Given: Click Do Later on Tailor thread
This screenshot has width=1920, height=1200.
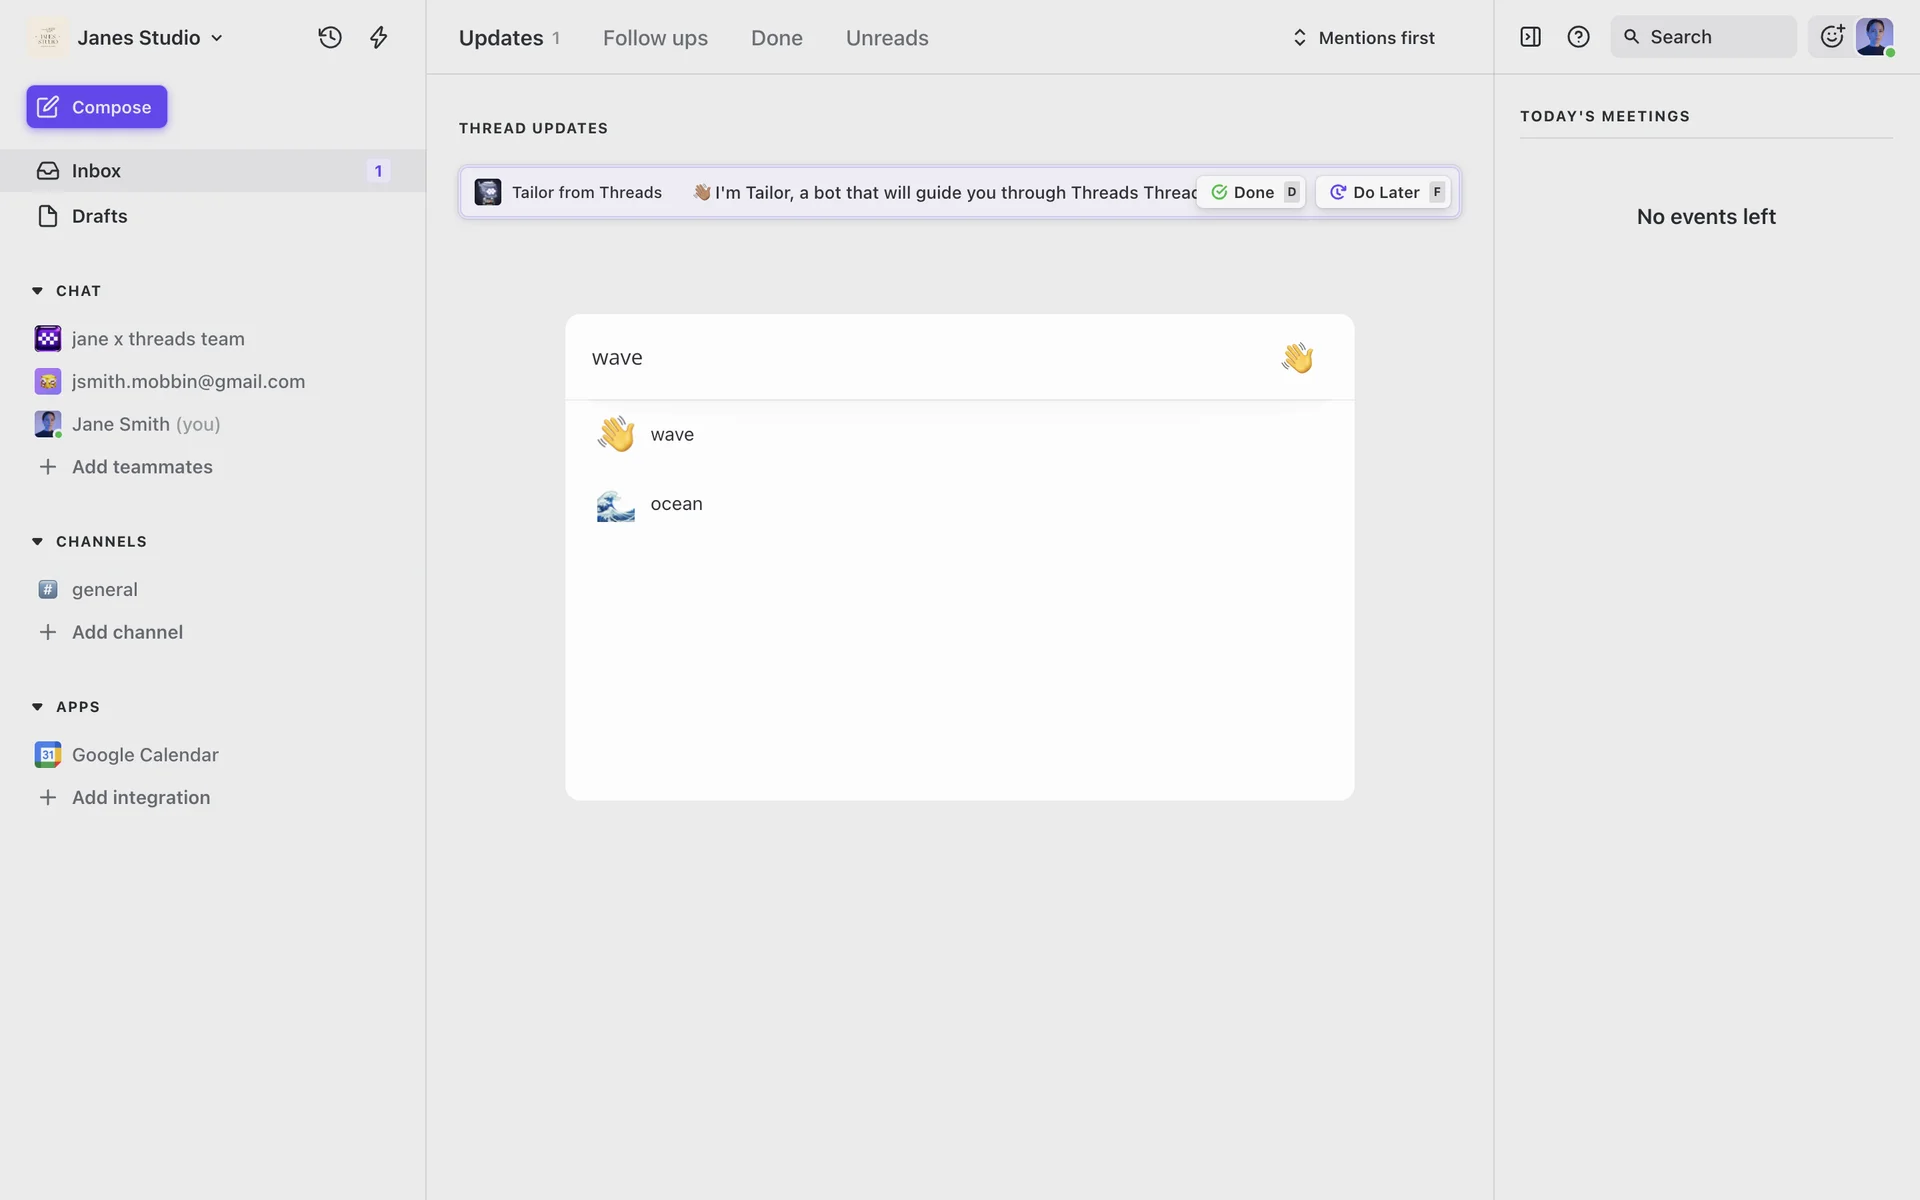Looking at the screenshot, I should [x=1384, y=192].
